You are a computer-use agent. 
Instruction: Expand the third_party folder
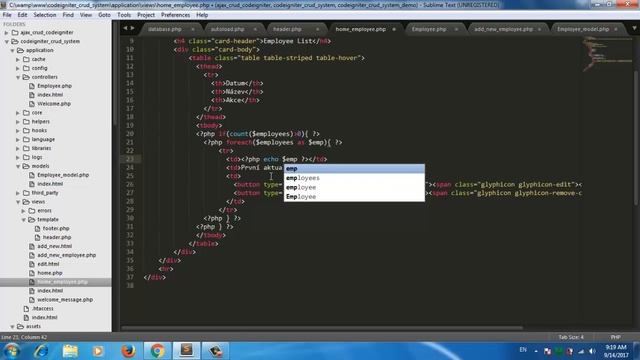pyautogui.click(x=18, y=193)
